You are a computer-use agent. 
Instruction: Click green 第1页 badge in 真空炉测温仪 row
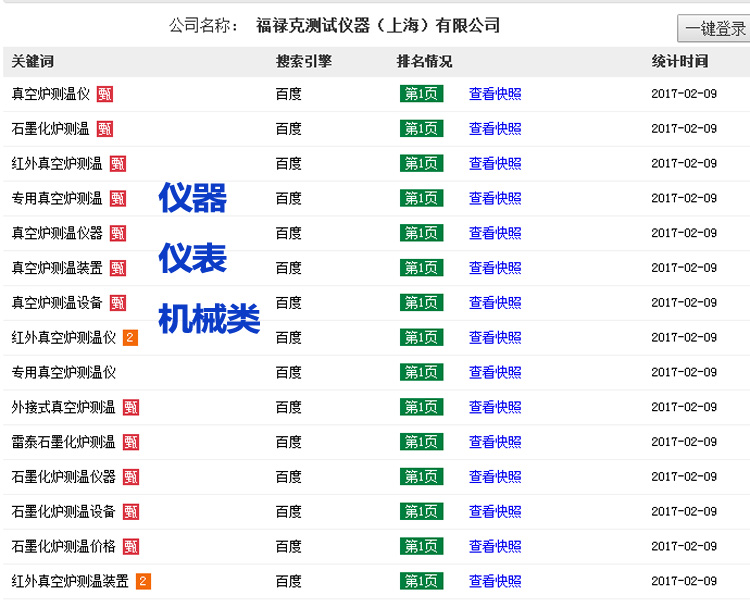tap(421, 94)
